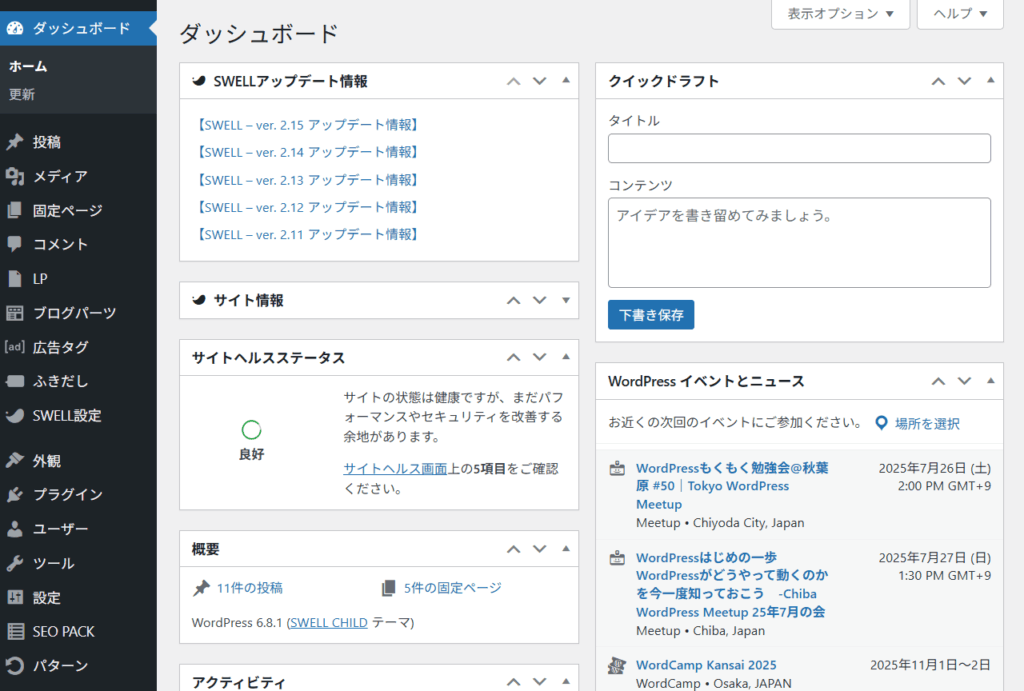The width and height of the screenshot is (1024, 691).
Task: Open SWELL ver. 2.15 update info link
Action: tap(308, 125)
